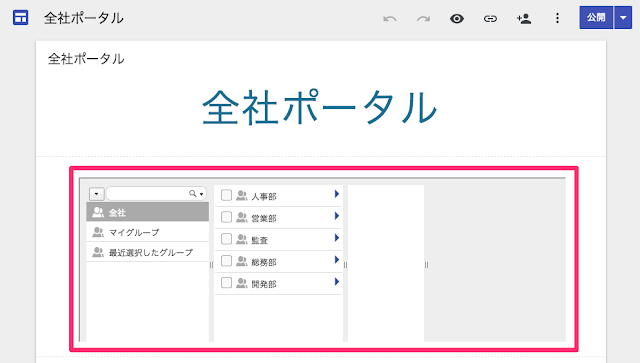Check the 開発部 checkbox
This screenshot has width=640, height=363.
(226, 283)
